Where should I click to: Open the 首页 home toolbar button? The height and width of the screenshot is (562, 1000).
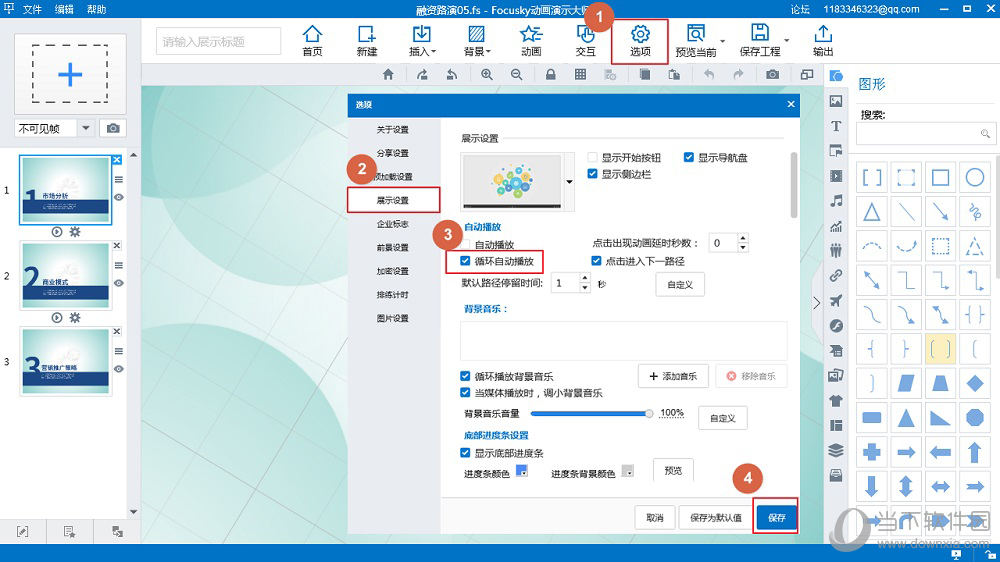(x=312, y=41)
